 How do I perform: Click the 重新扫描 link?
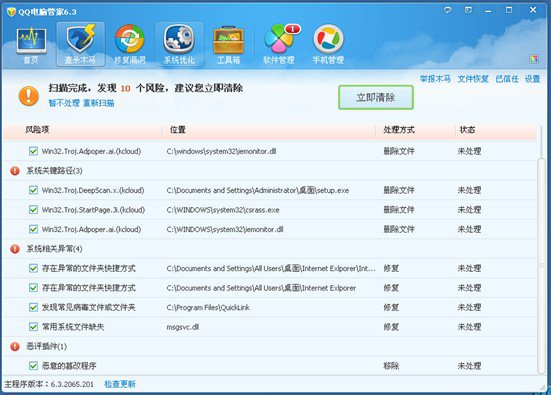point(98,103)
